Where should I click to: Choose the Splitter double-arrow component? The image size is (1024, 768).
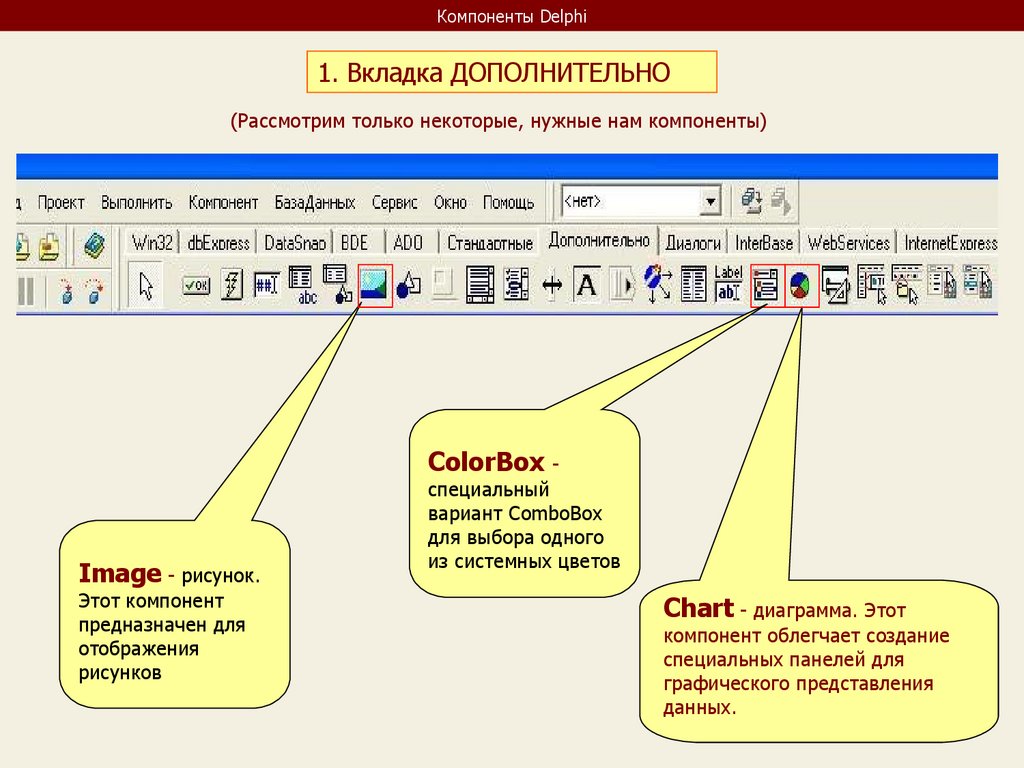[552, 285]
